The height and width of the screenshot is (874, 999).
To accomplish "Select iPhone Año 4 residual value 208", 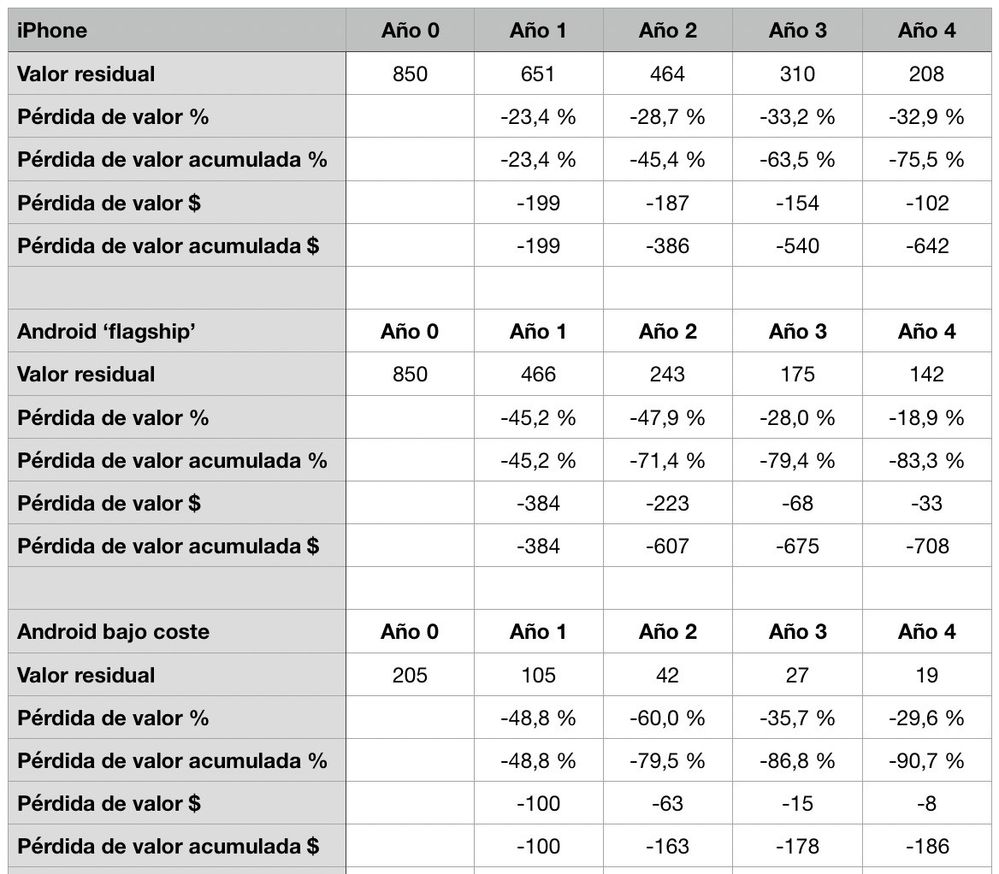I will 926,74.
